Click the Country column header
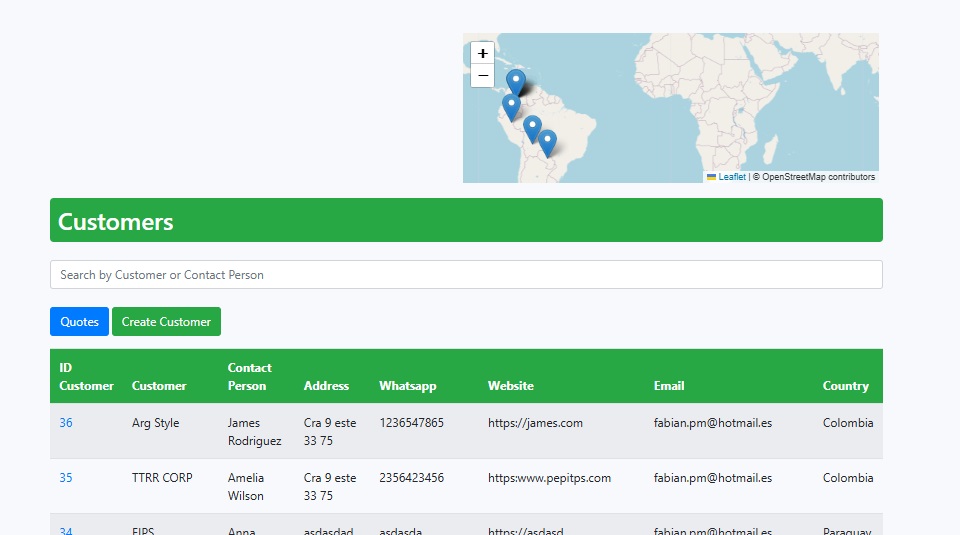The height and width of the screenshot is (535, 960). 845,386
